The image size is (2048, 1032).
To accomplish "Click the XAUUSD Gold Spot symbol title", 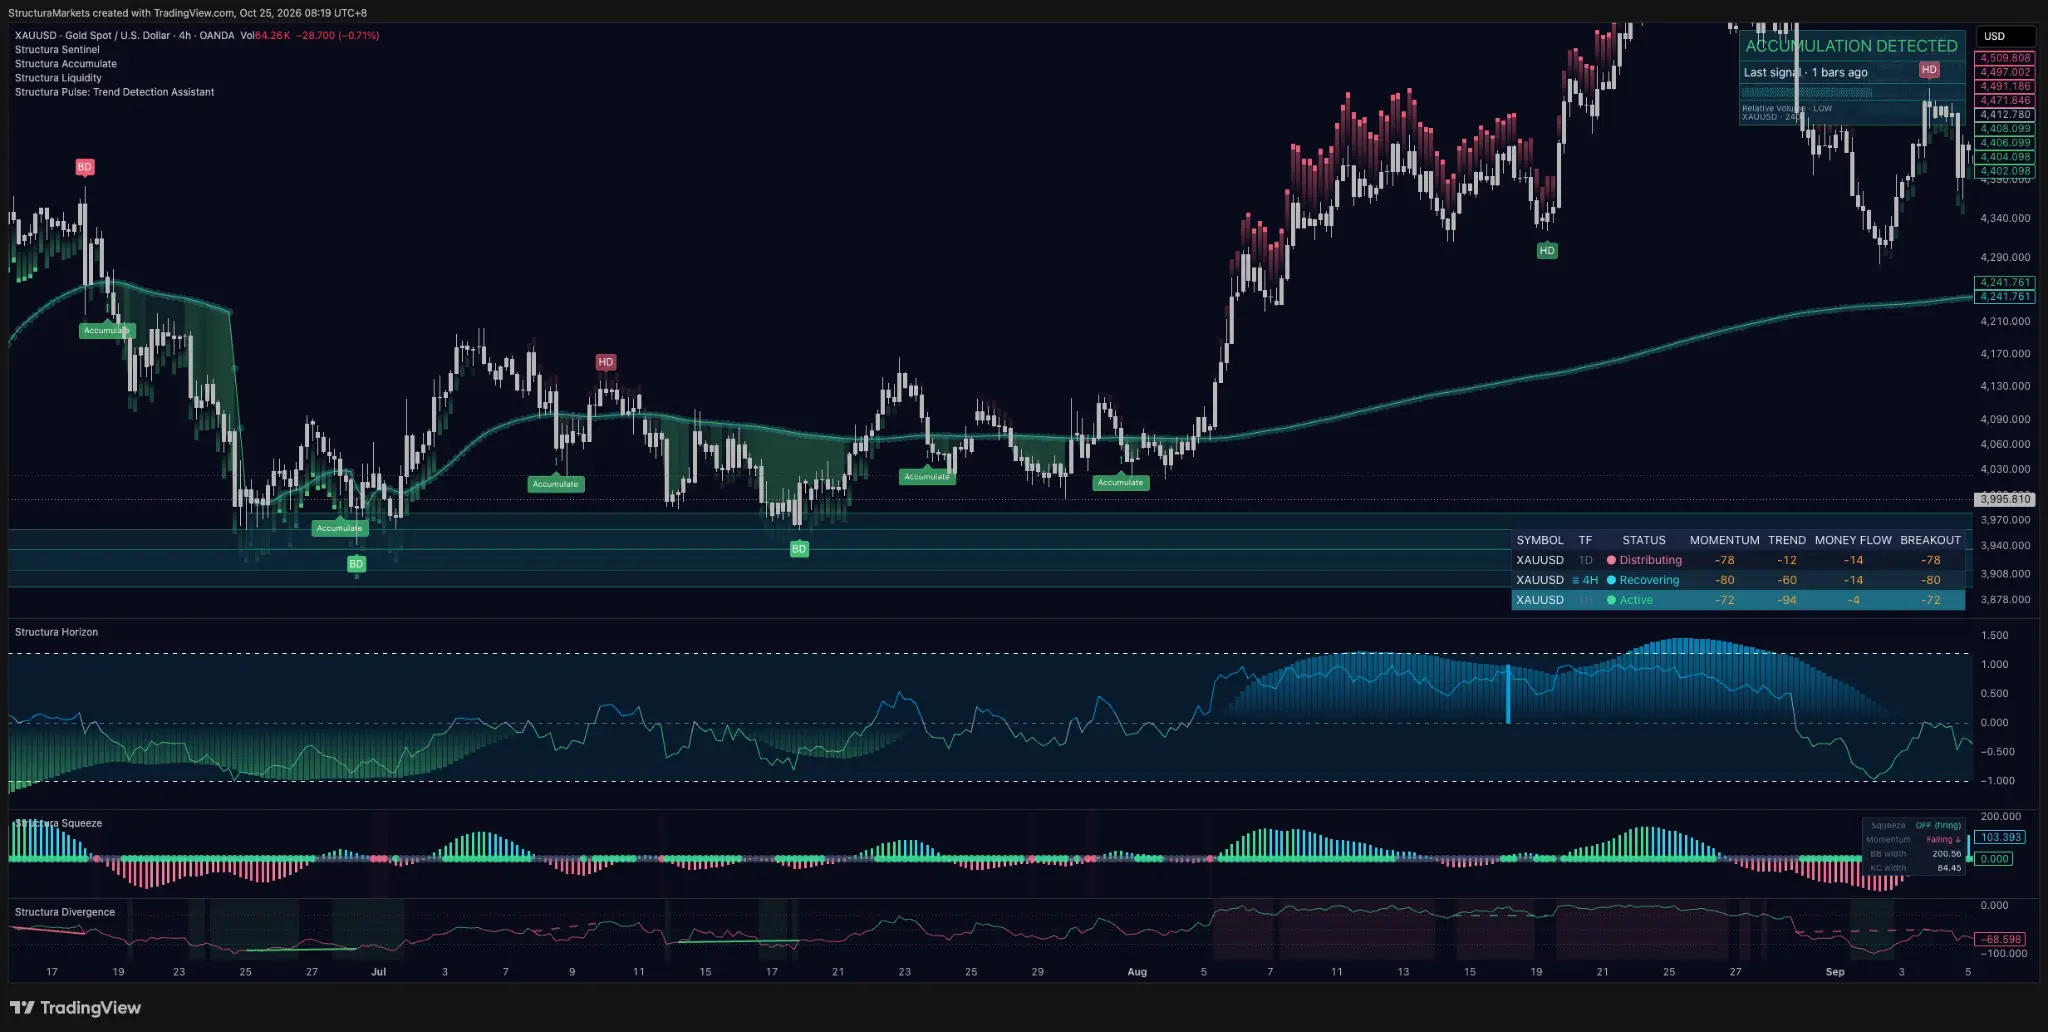I will (125, 36).
